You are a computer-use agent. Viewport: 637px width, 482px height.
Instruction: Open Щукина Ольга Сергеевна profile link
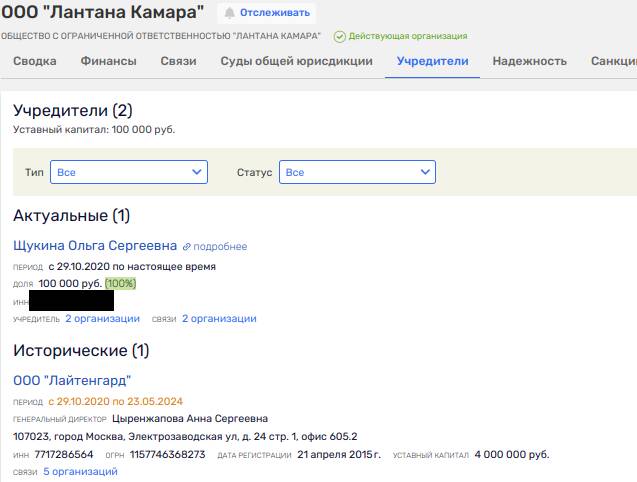coord(95,245)
